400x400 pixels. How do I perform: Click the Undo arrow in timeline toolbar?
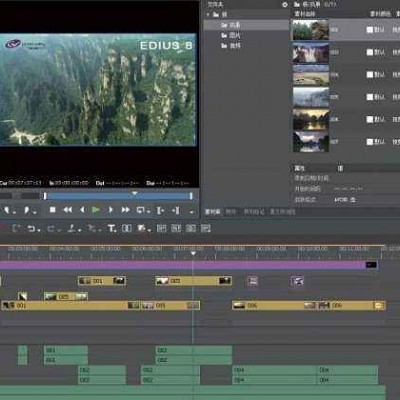coord(31,229)
